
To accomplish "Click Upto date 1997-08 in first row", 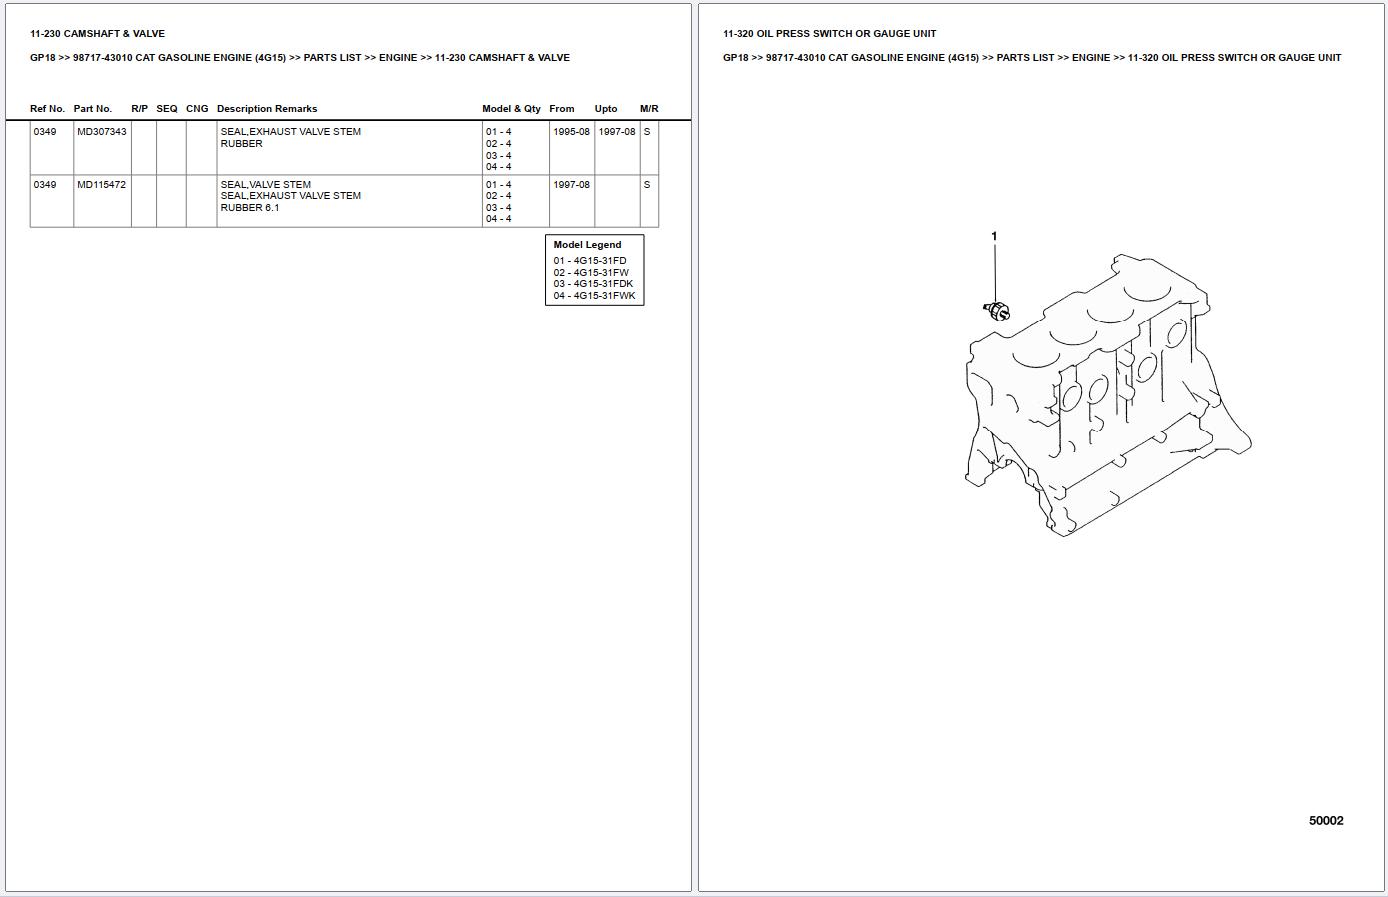I will pyautogui.click(x=617, y=132).
